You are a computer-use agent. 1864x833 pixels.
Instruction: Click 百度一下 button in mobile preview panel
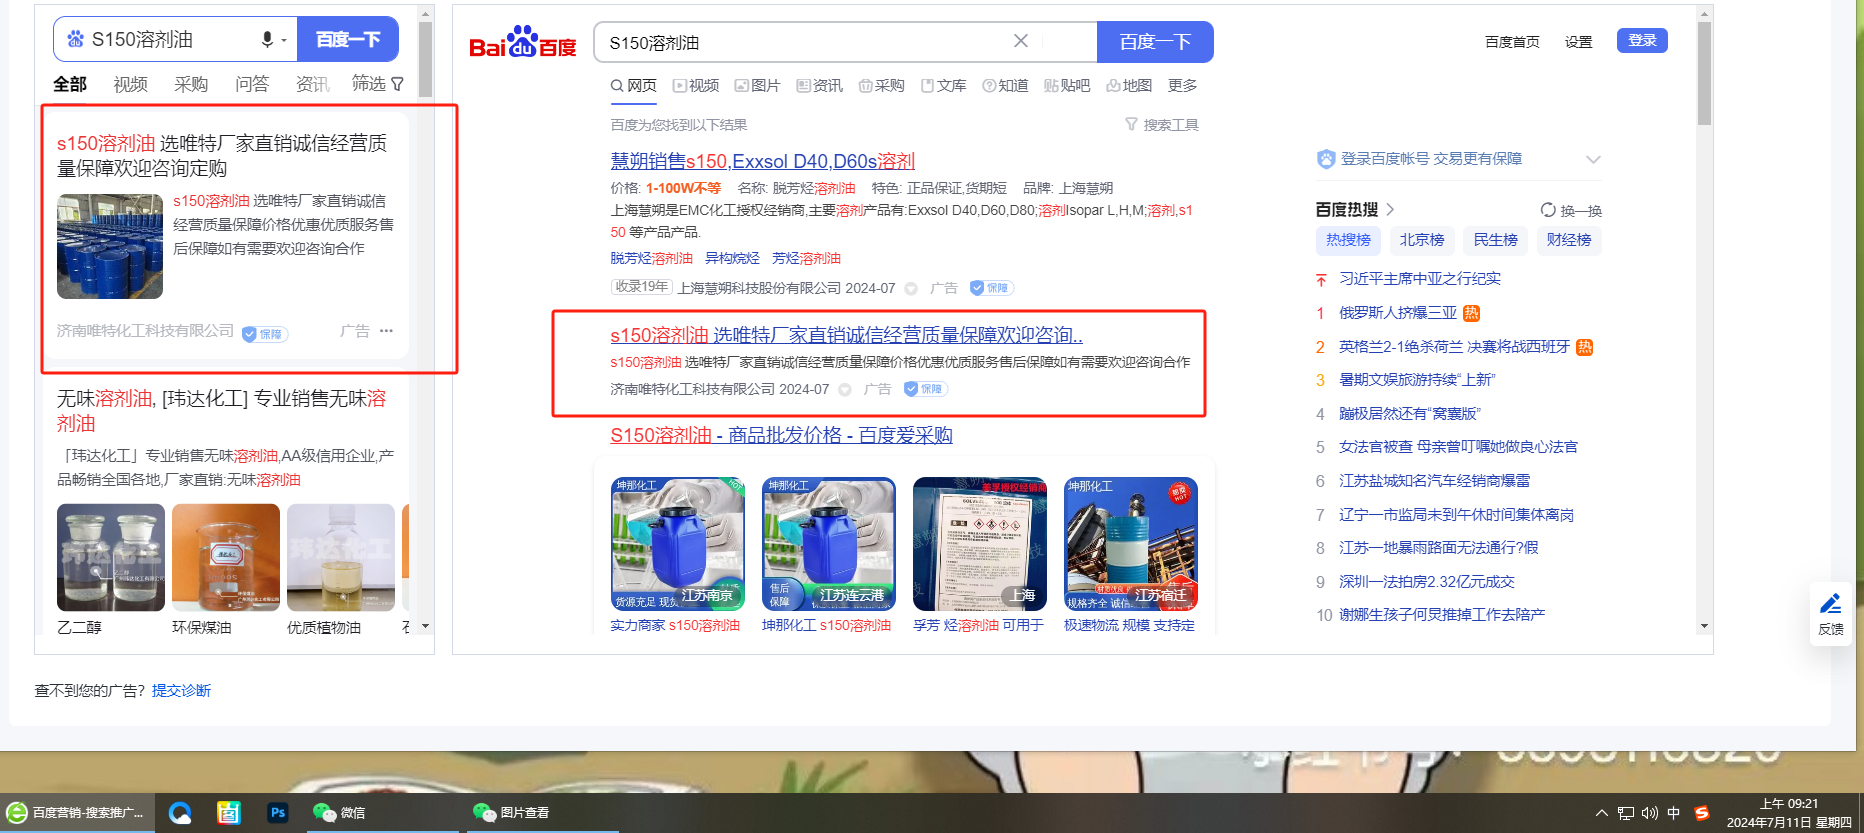click(348, 39)
